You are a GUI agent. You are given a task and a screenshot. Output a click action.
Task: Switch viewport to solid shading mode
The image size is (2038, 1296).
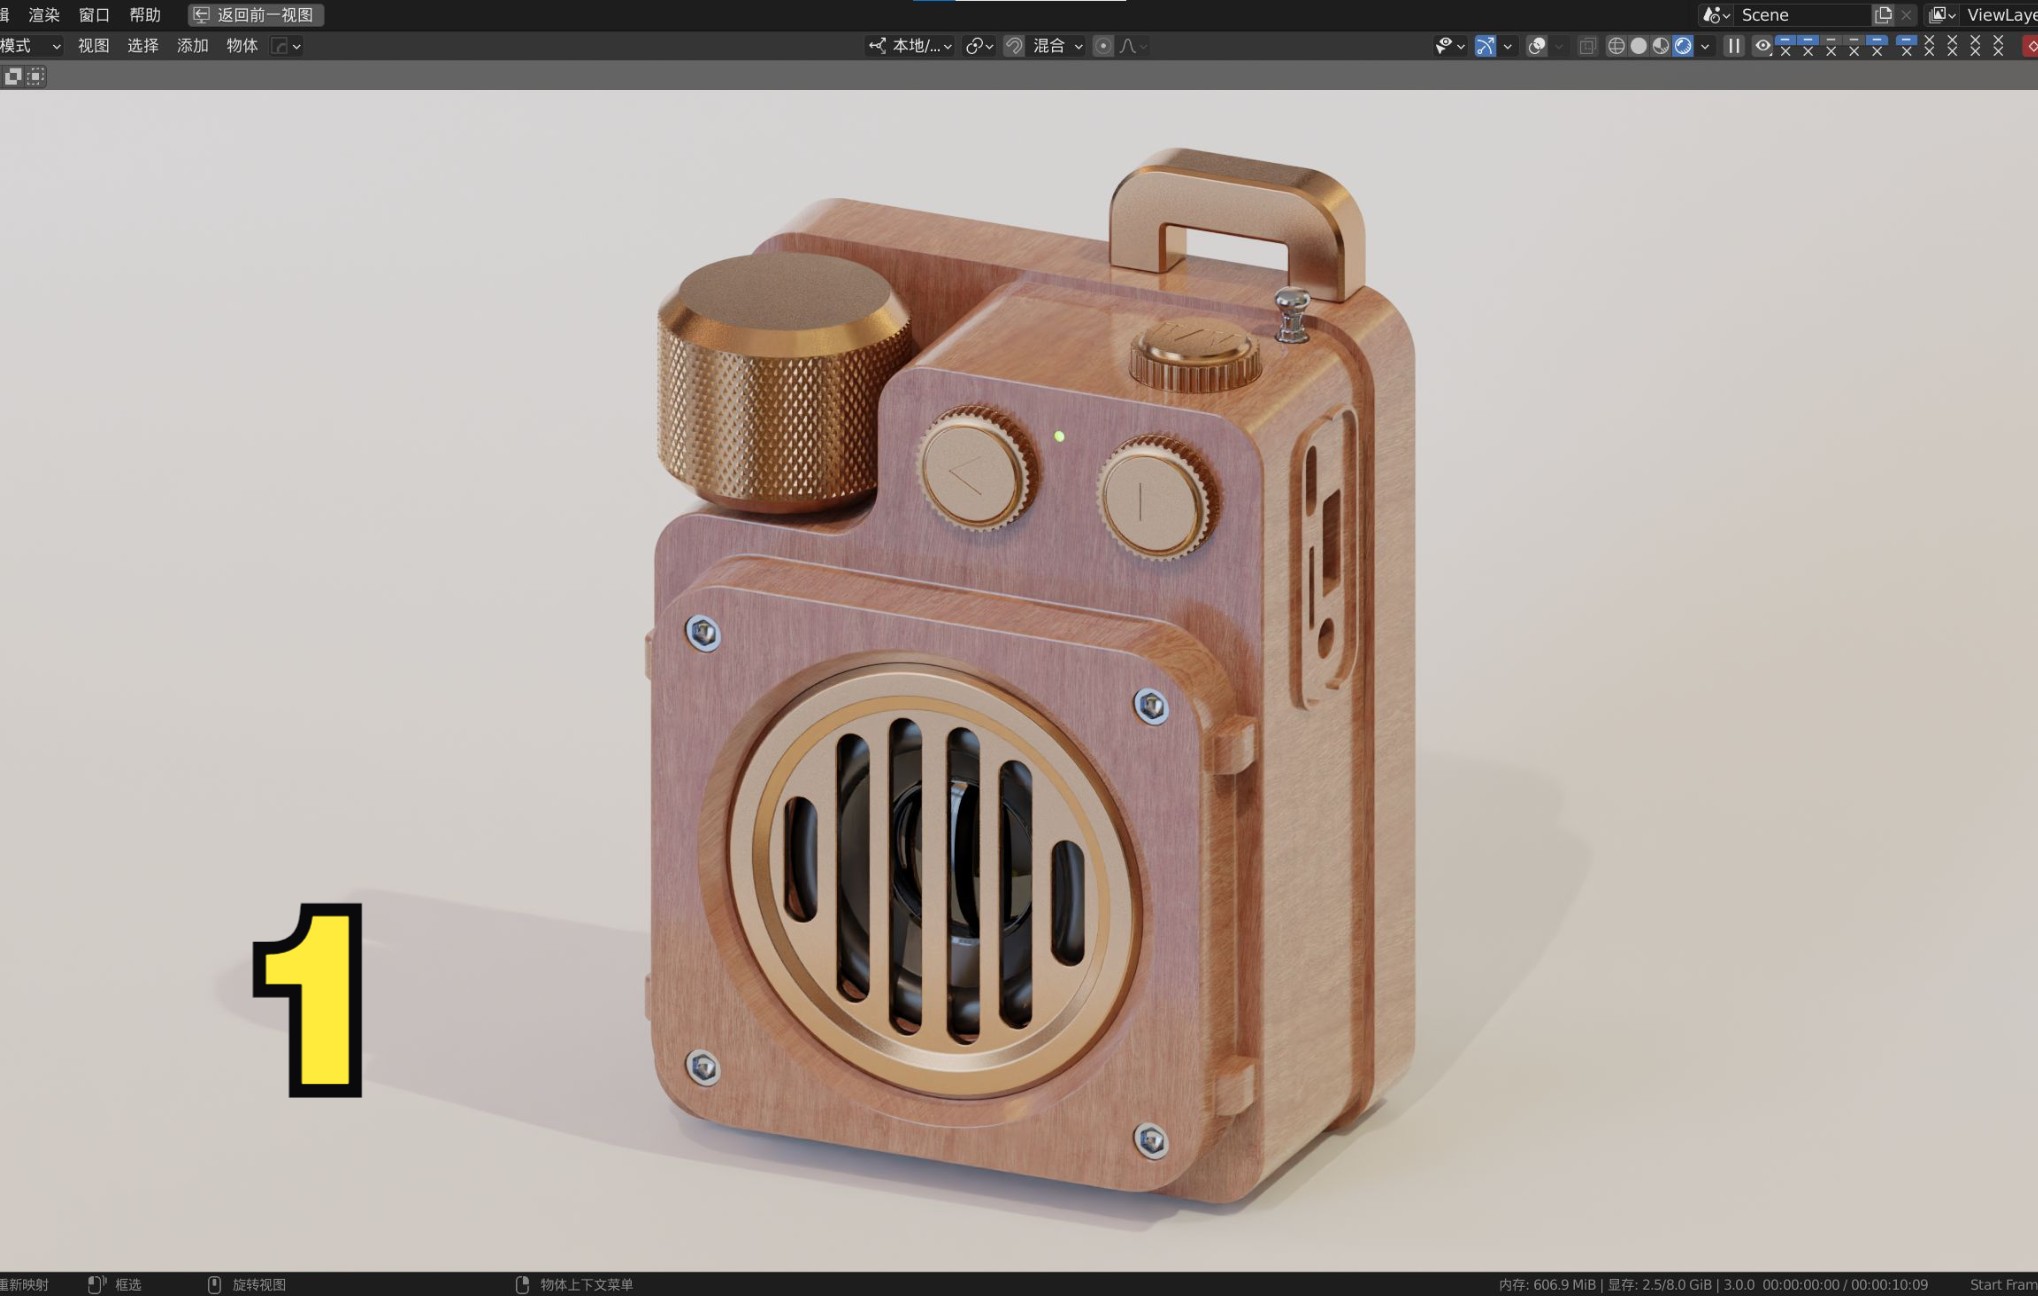1638,46
